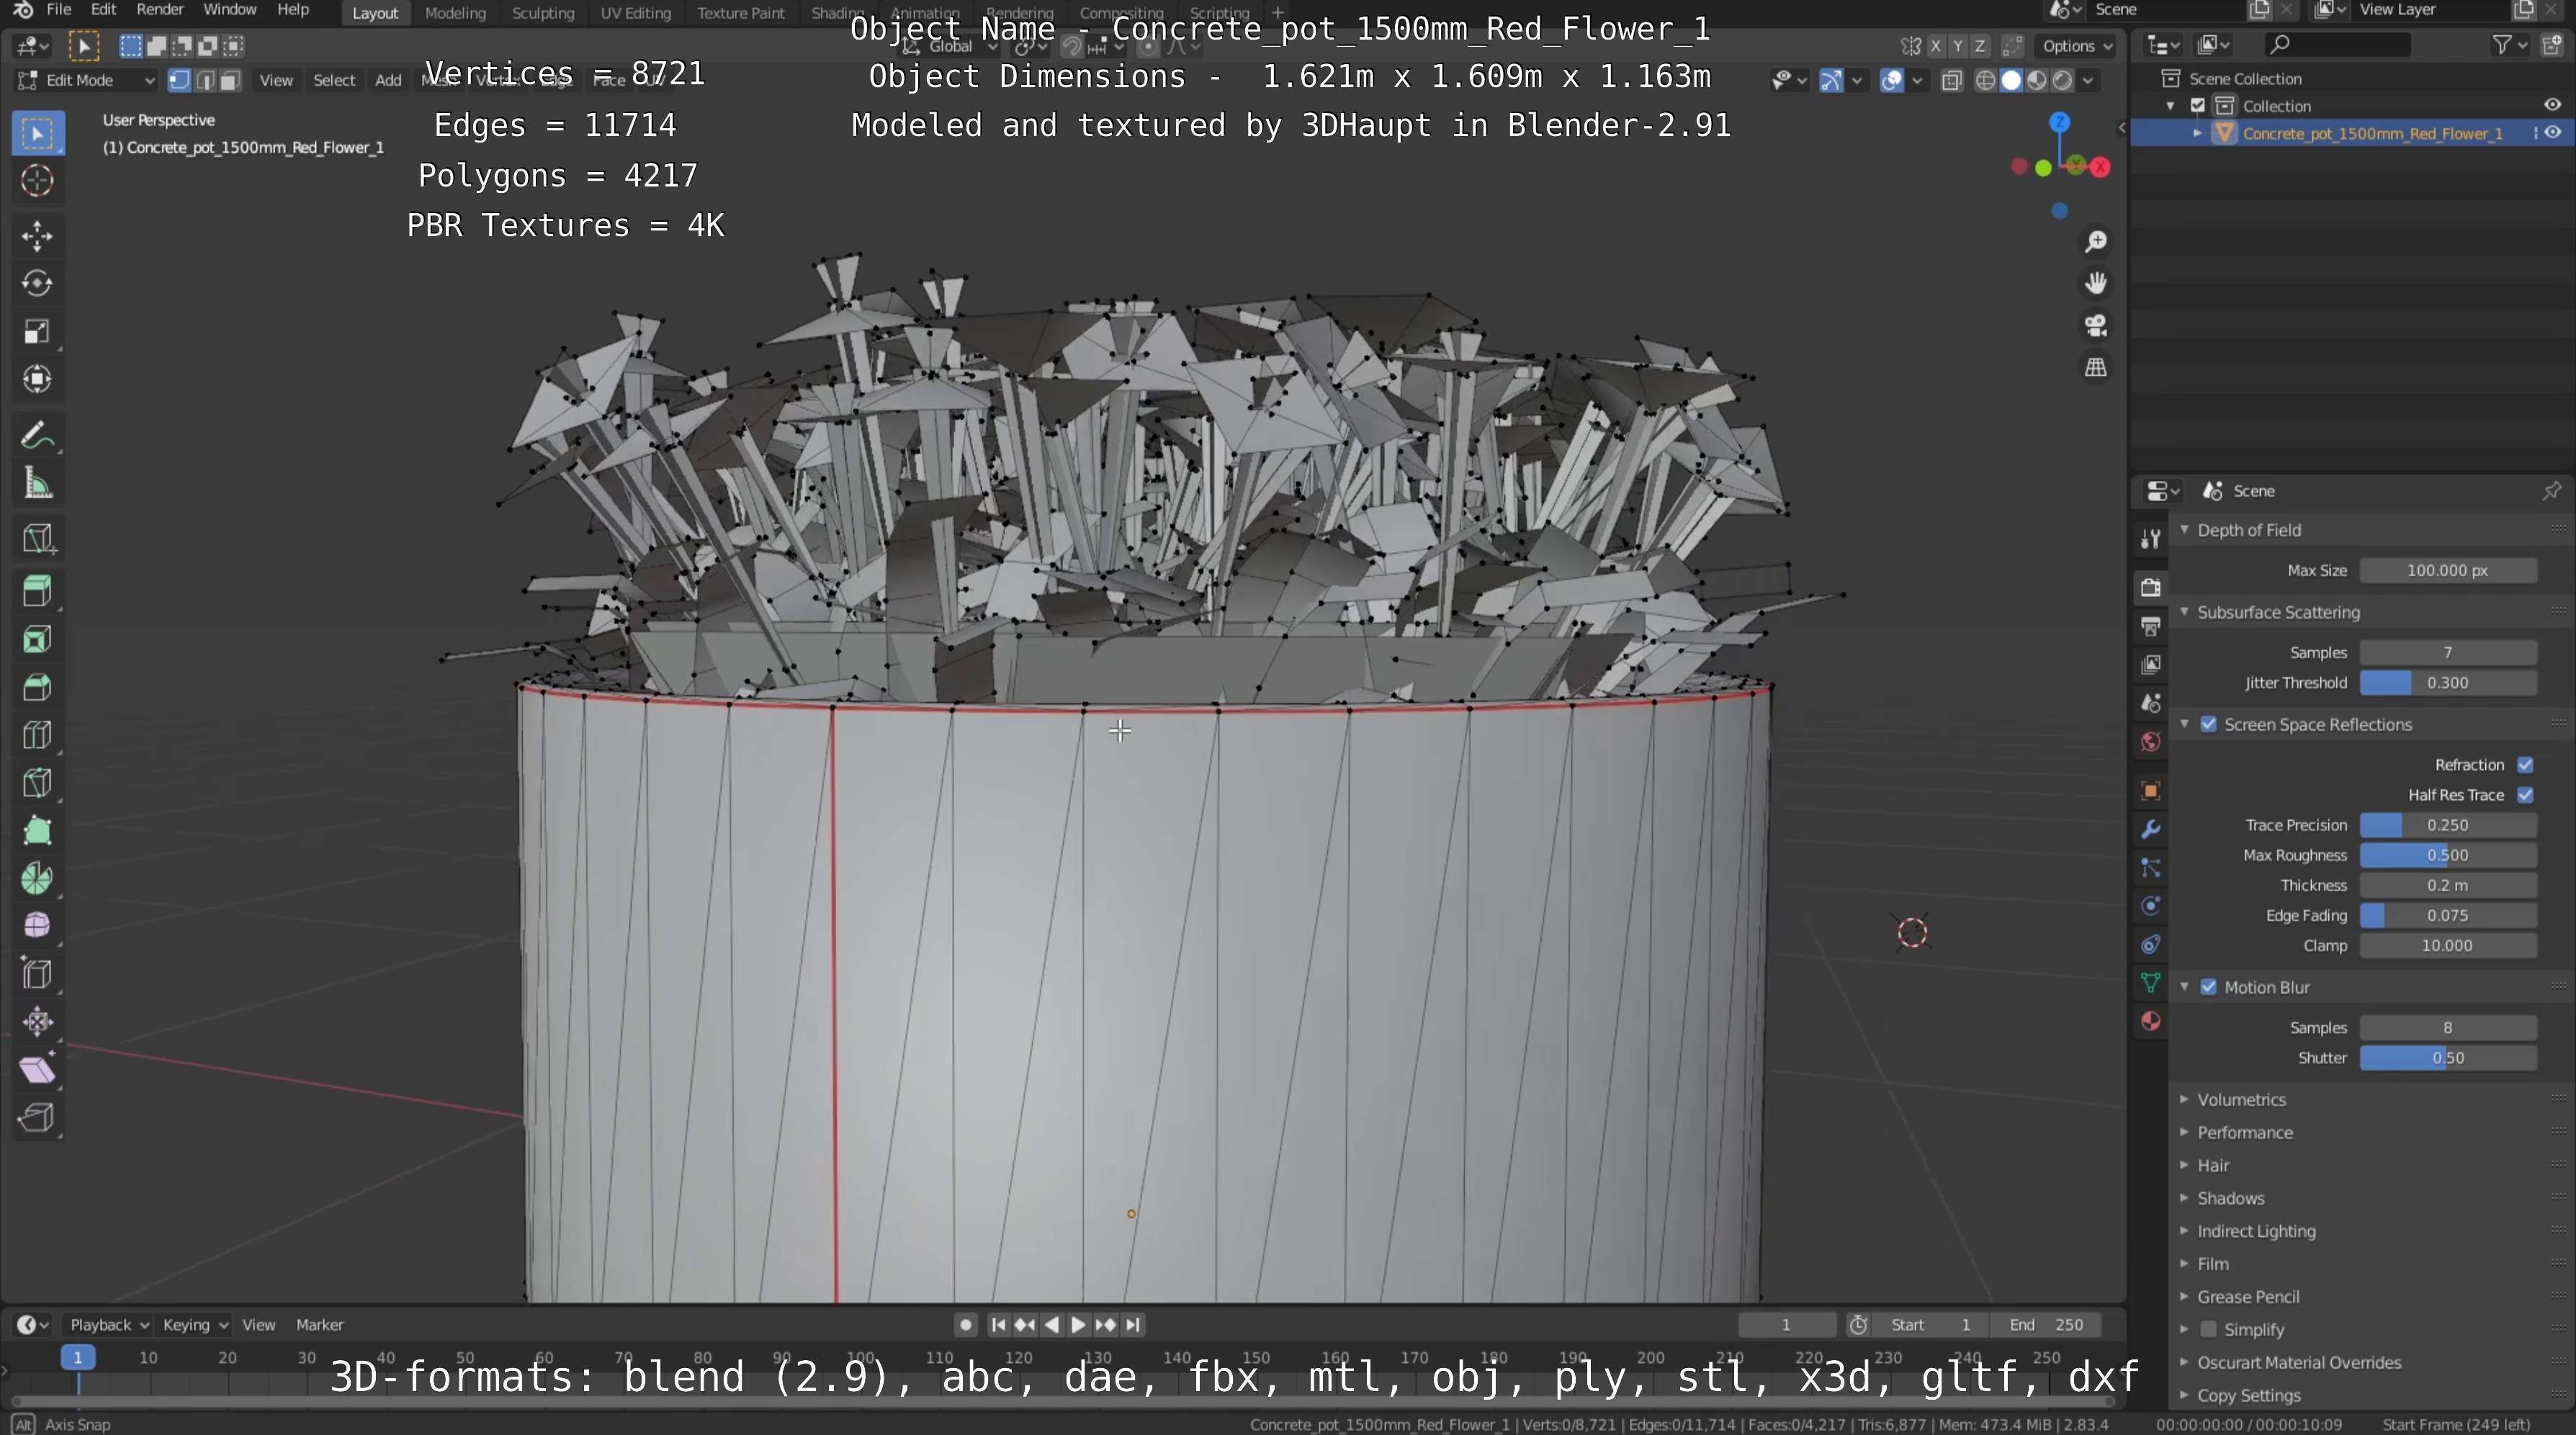
Task: Switch to edge select mode
Action: click(205, 81)
